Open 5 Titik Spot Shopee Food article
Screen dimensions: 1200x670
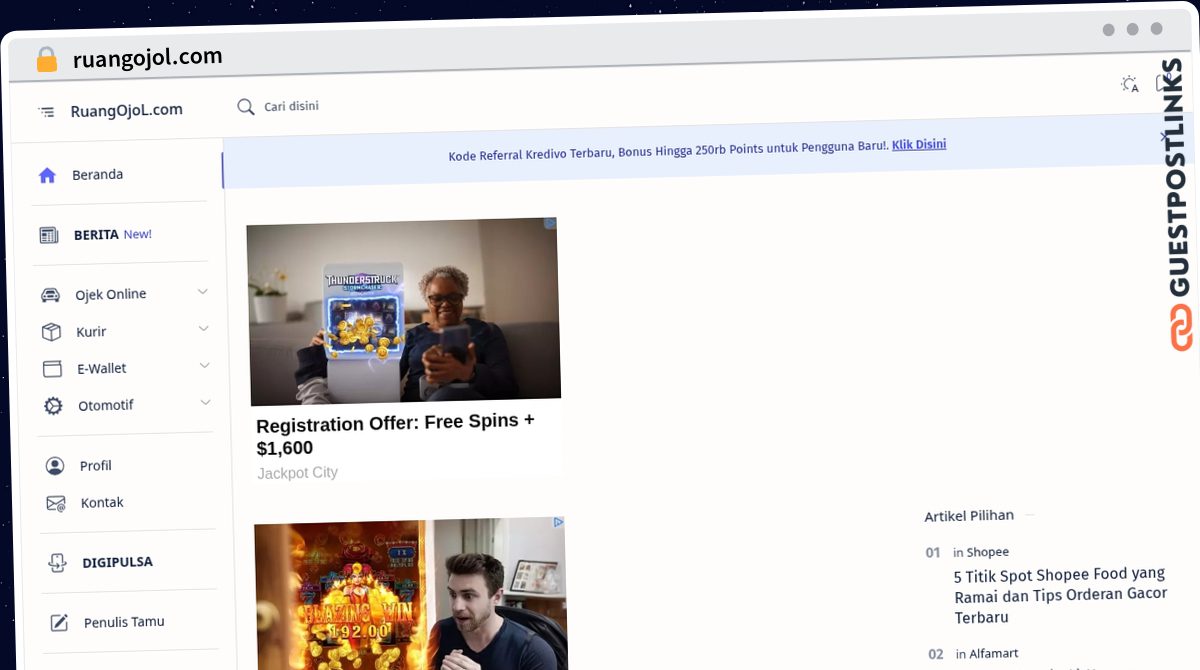1061,595
